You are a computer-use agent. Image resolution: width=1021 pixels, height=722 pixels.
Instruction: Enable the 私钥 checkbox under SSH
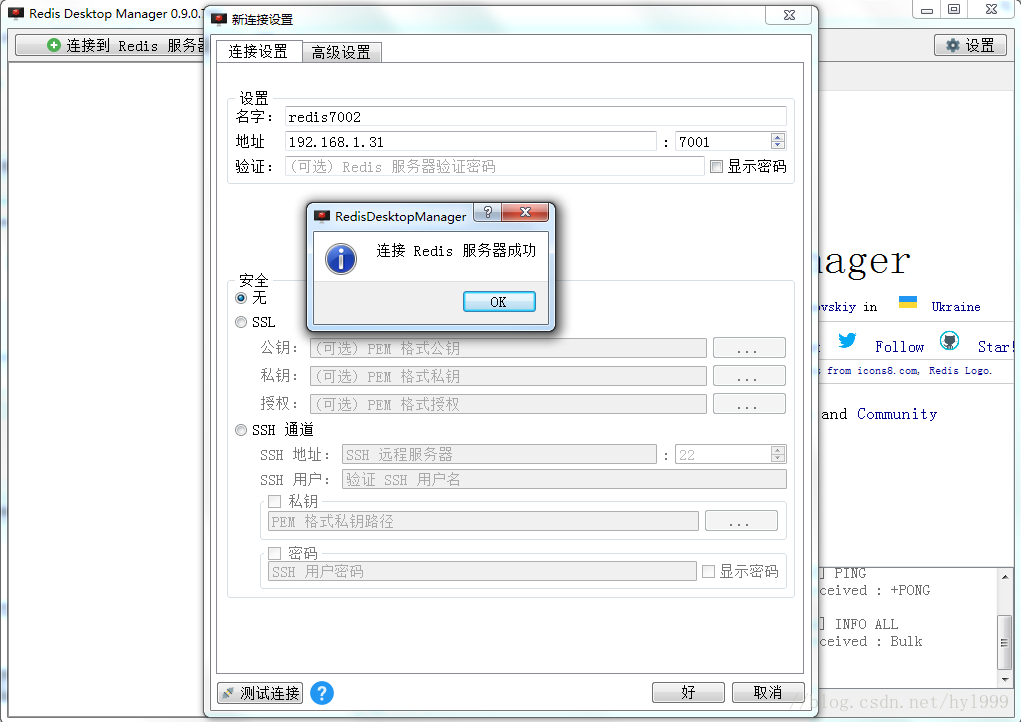click(274, 501)
